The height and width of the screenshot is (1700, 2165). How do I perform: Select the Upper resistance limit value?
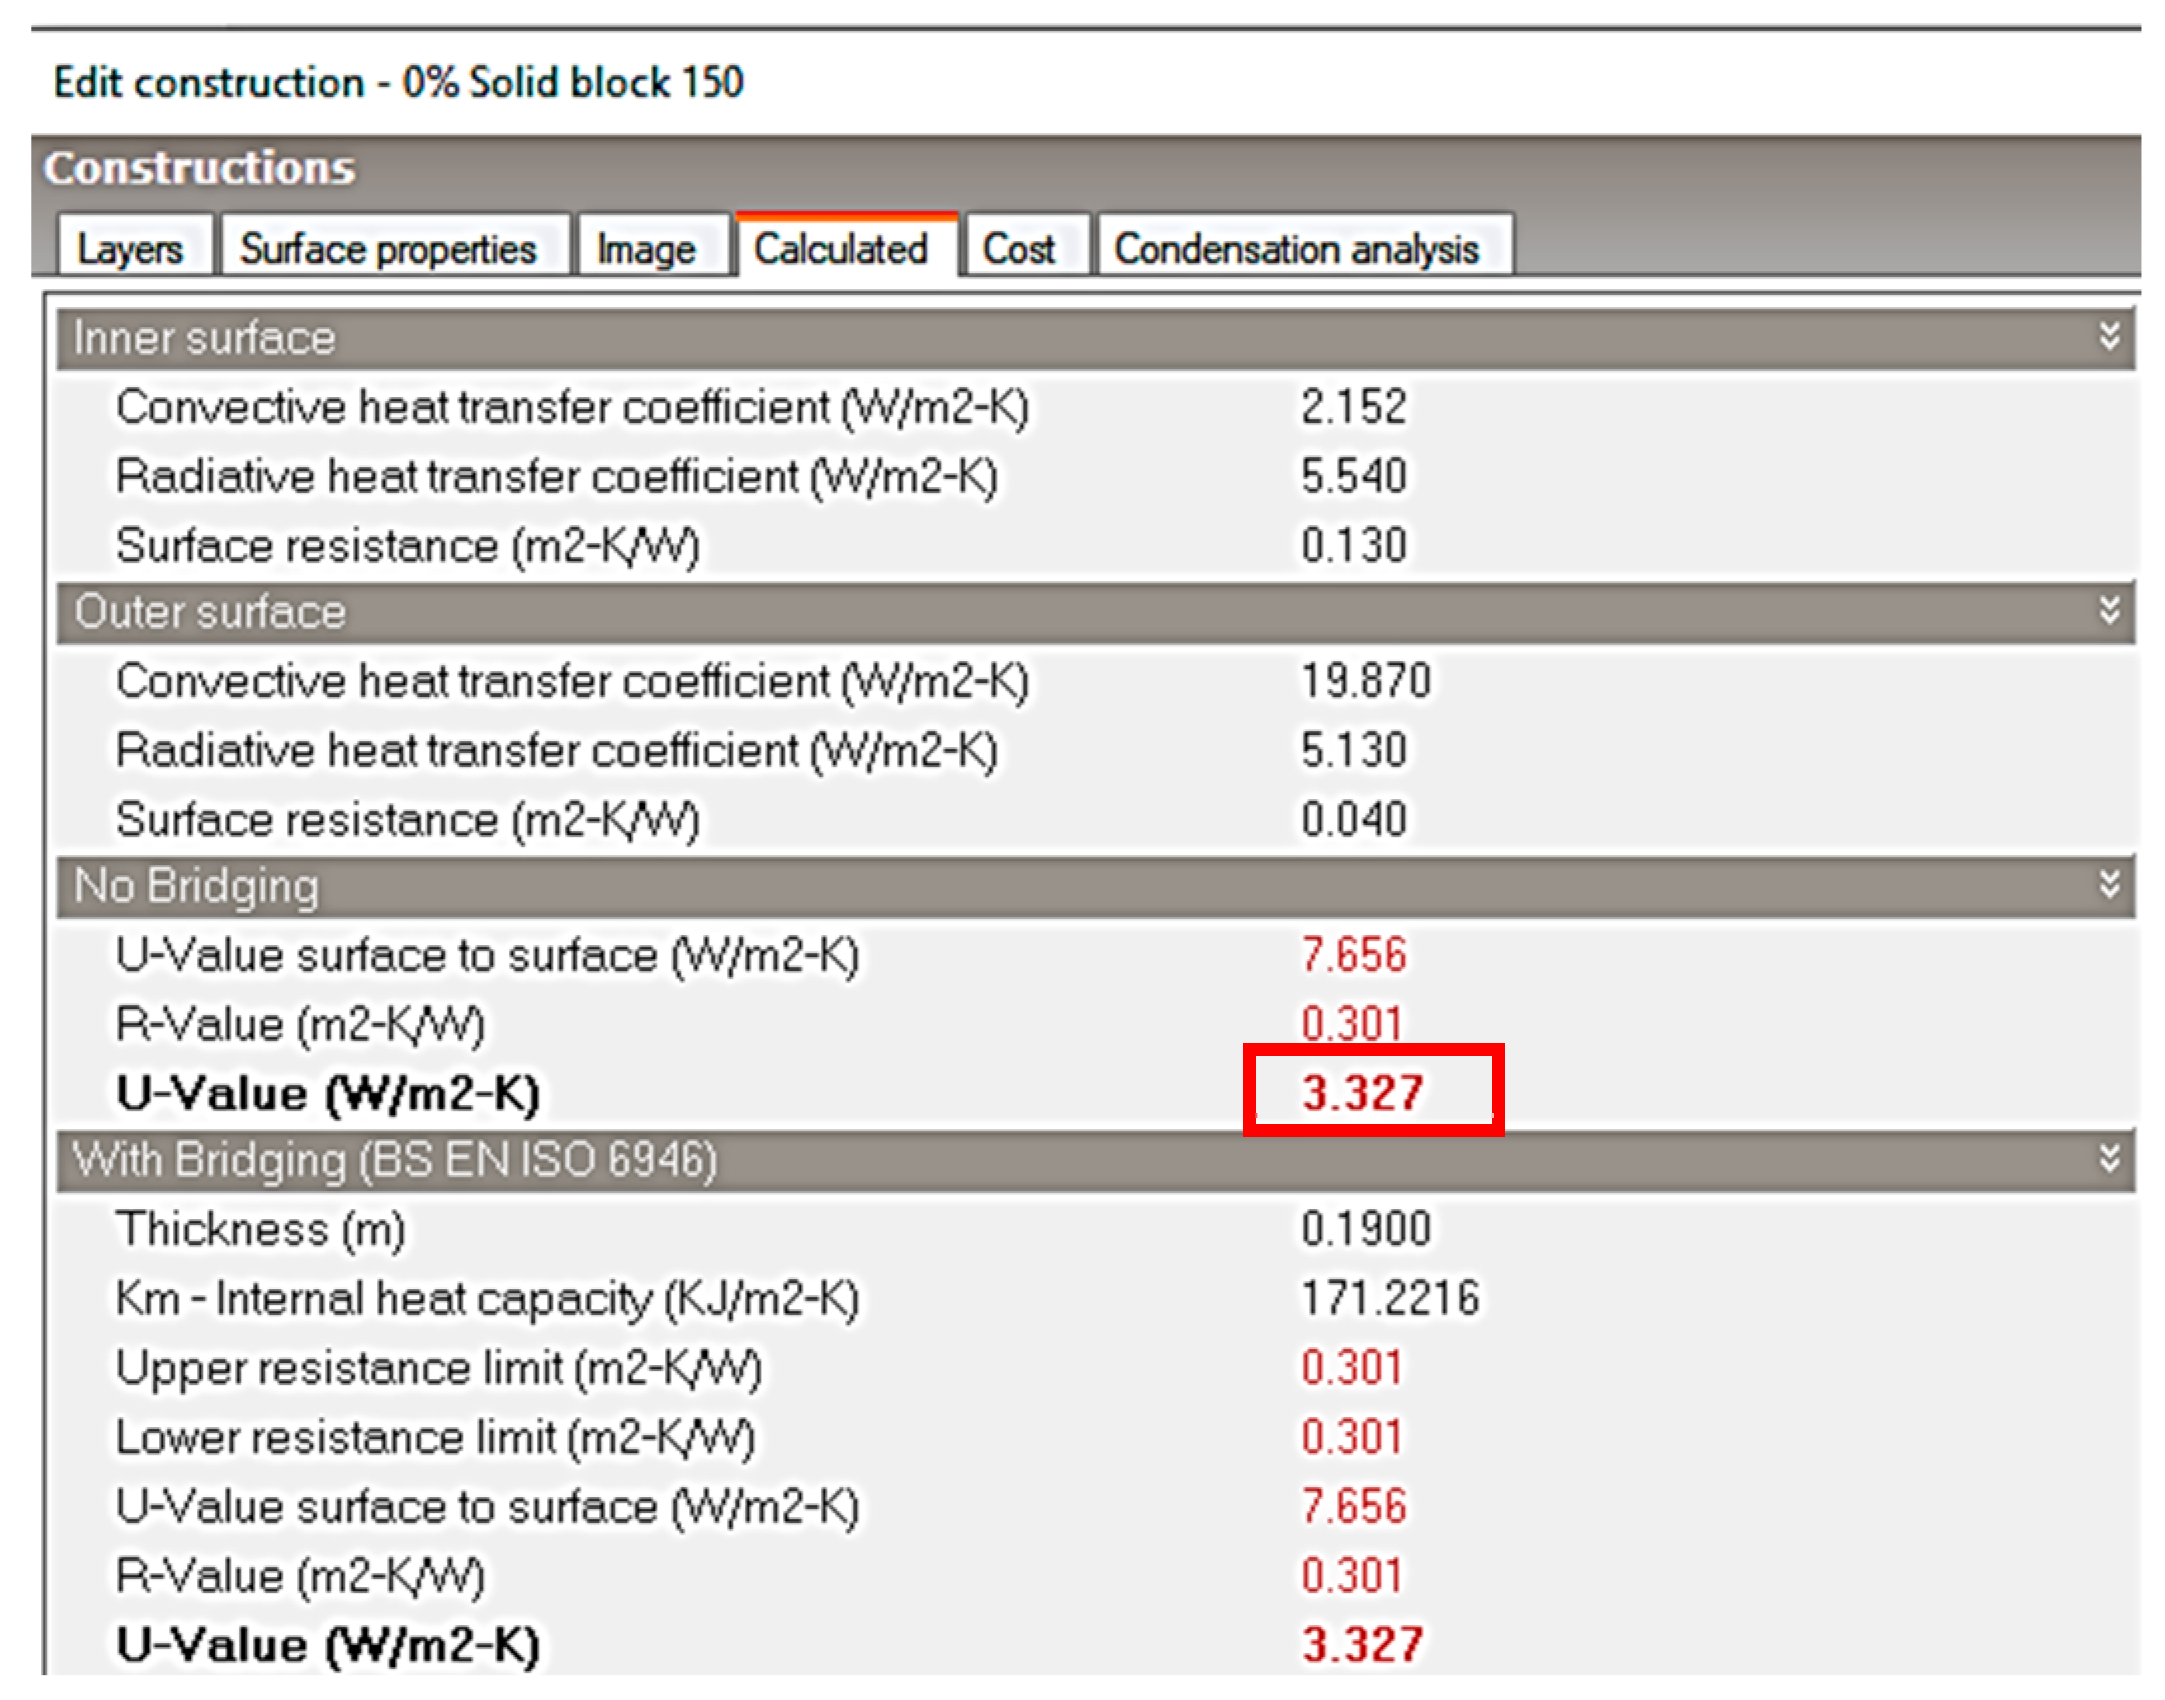click(x=1350, y=1368)
